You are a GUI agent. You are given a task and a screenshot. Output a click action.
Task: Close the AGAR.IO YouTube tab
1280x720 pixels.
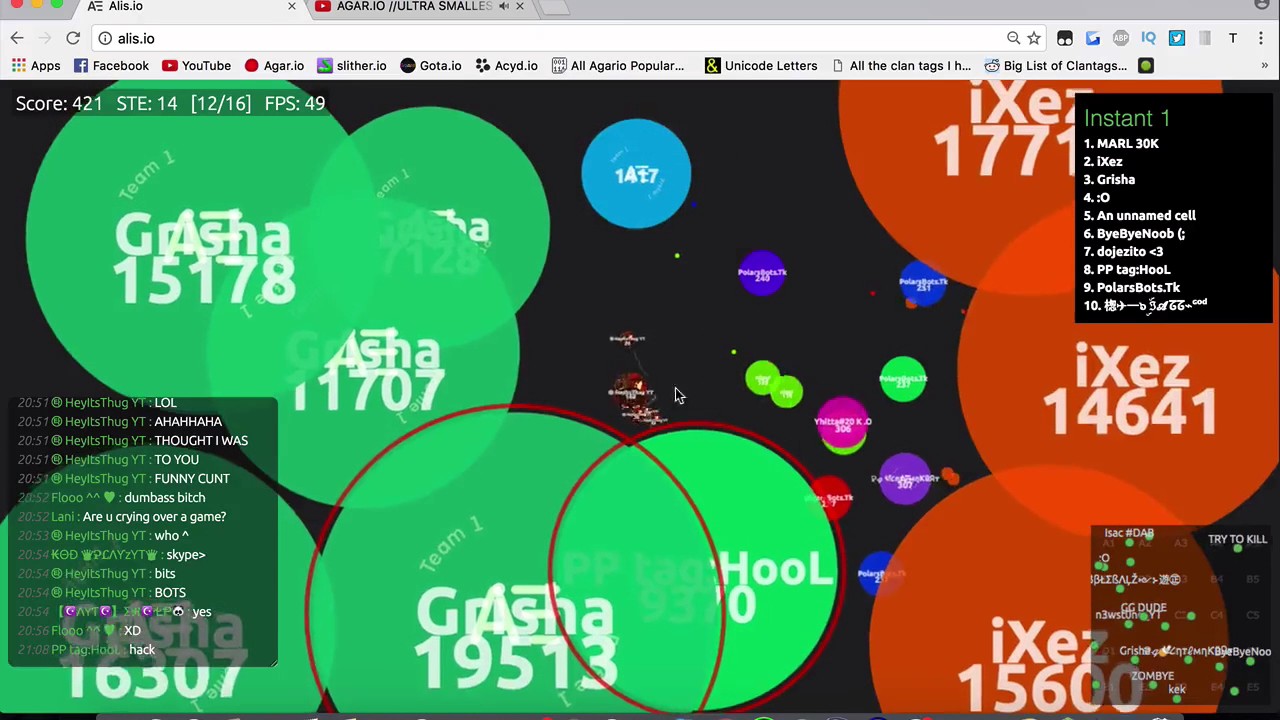point(519,6)
